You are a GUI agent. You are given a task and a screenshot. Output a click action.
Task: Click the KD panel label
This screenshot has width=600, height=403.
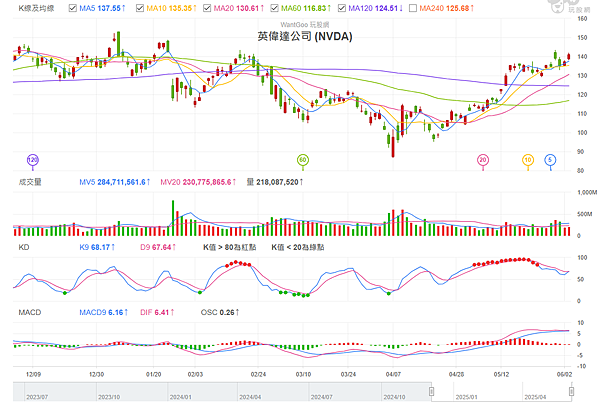pyautogui.click(x=24, y=247)
